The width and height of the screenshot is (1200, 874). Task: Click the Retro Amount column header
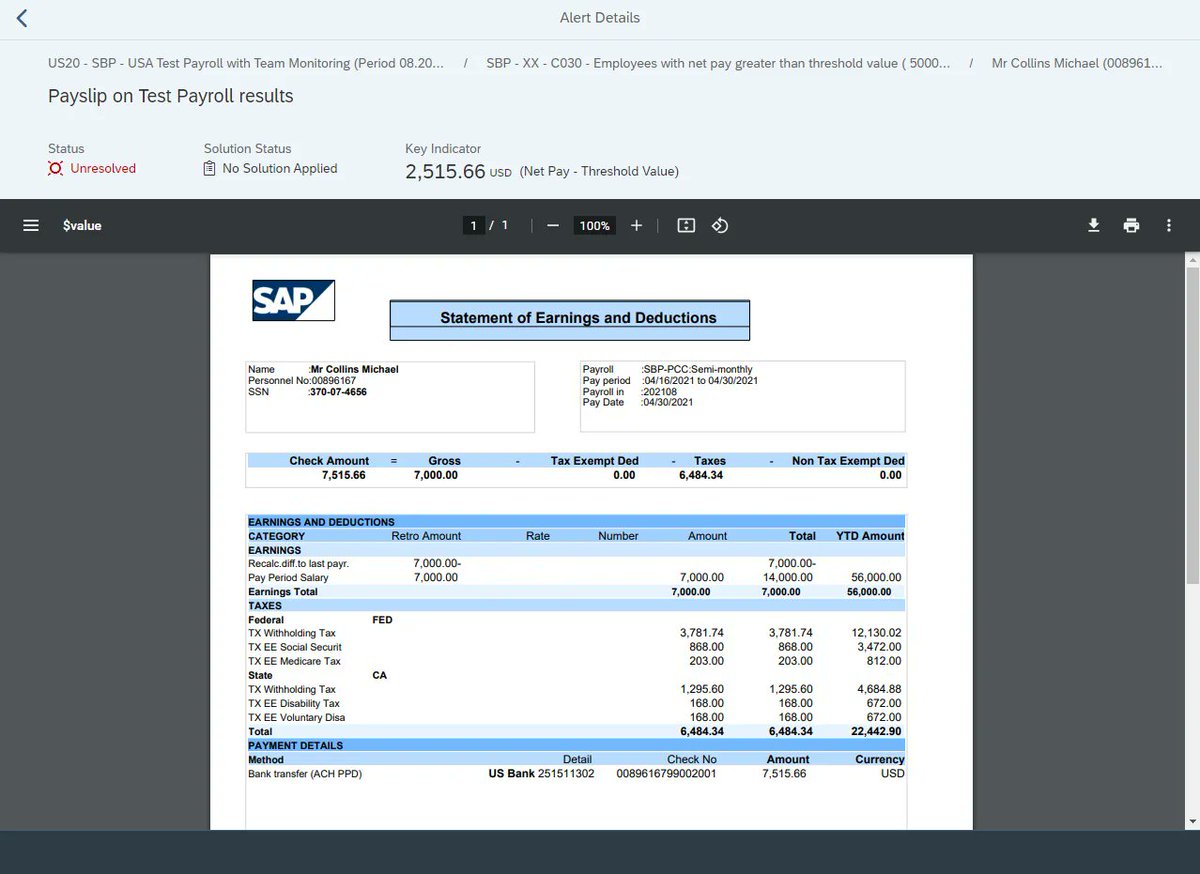tap(426, 536)
